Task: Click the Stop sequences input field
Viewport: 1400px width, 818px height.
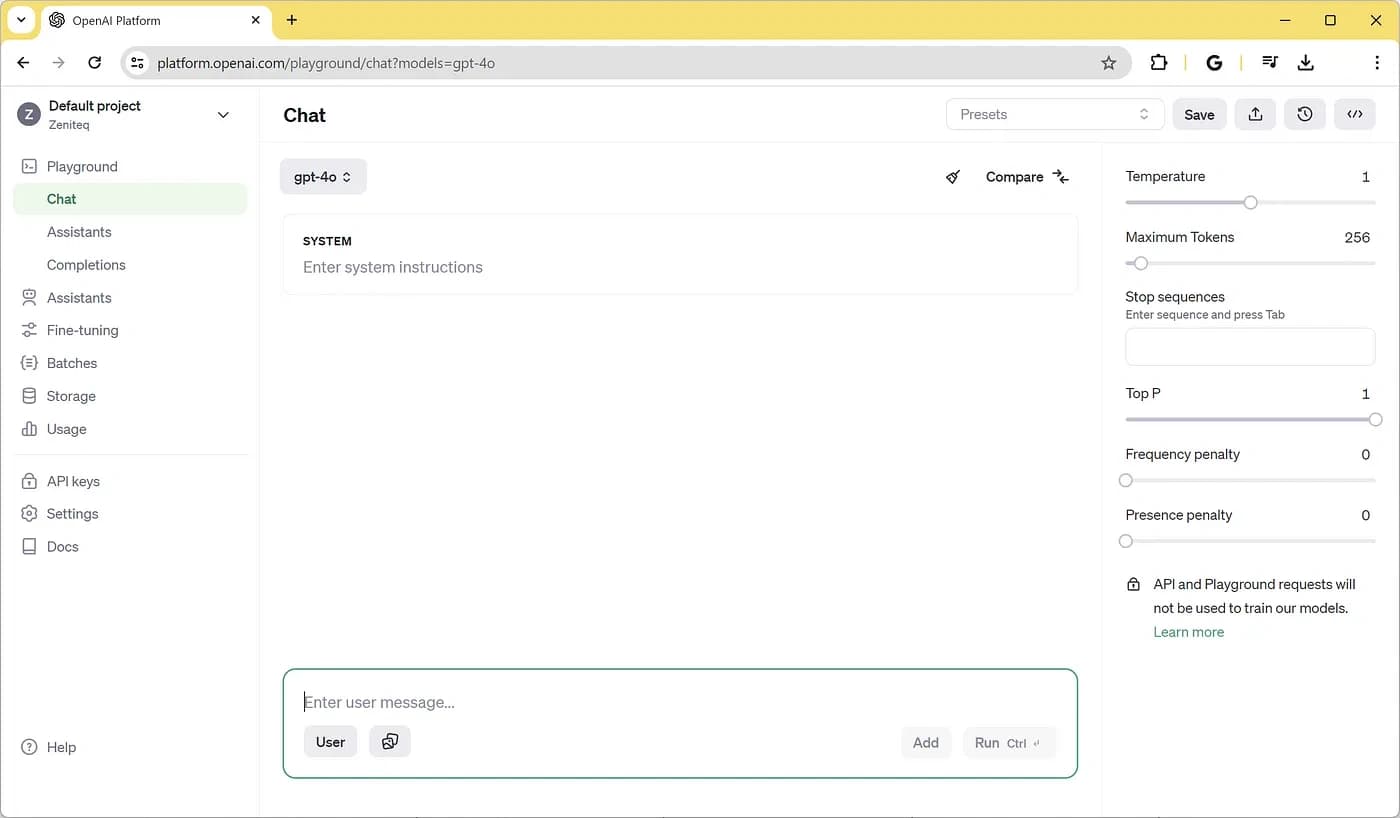Action: (1250, 347)
